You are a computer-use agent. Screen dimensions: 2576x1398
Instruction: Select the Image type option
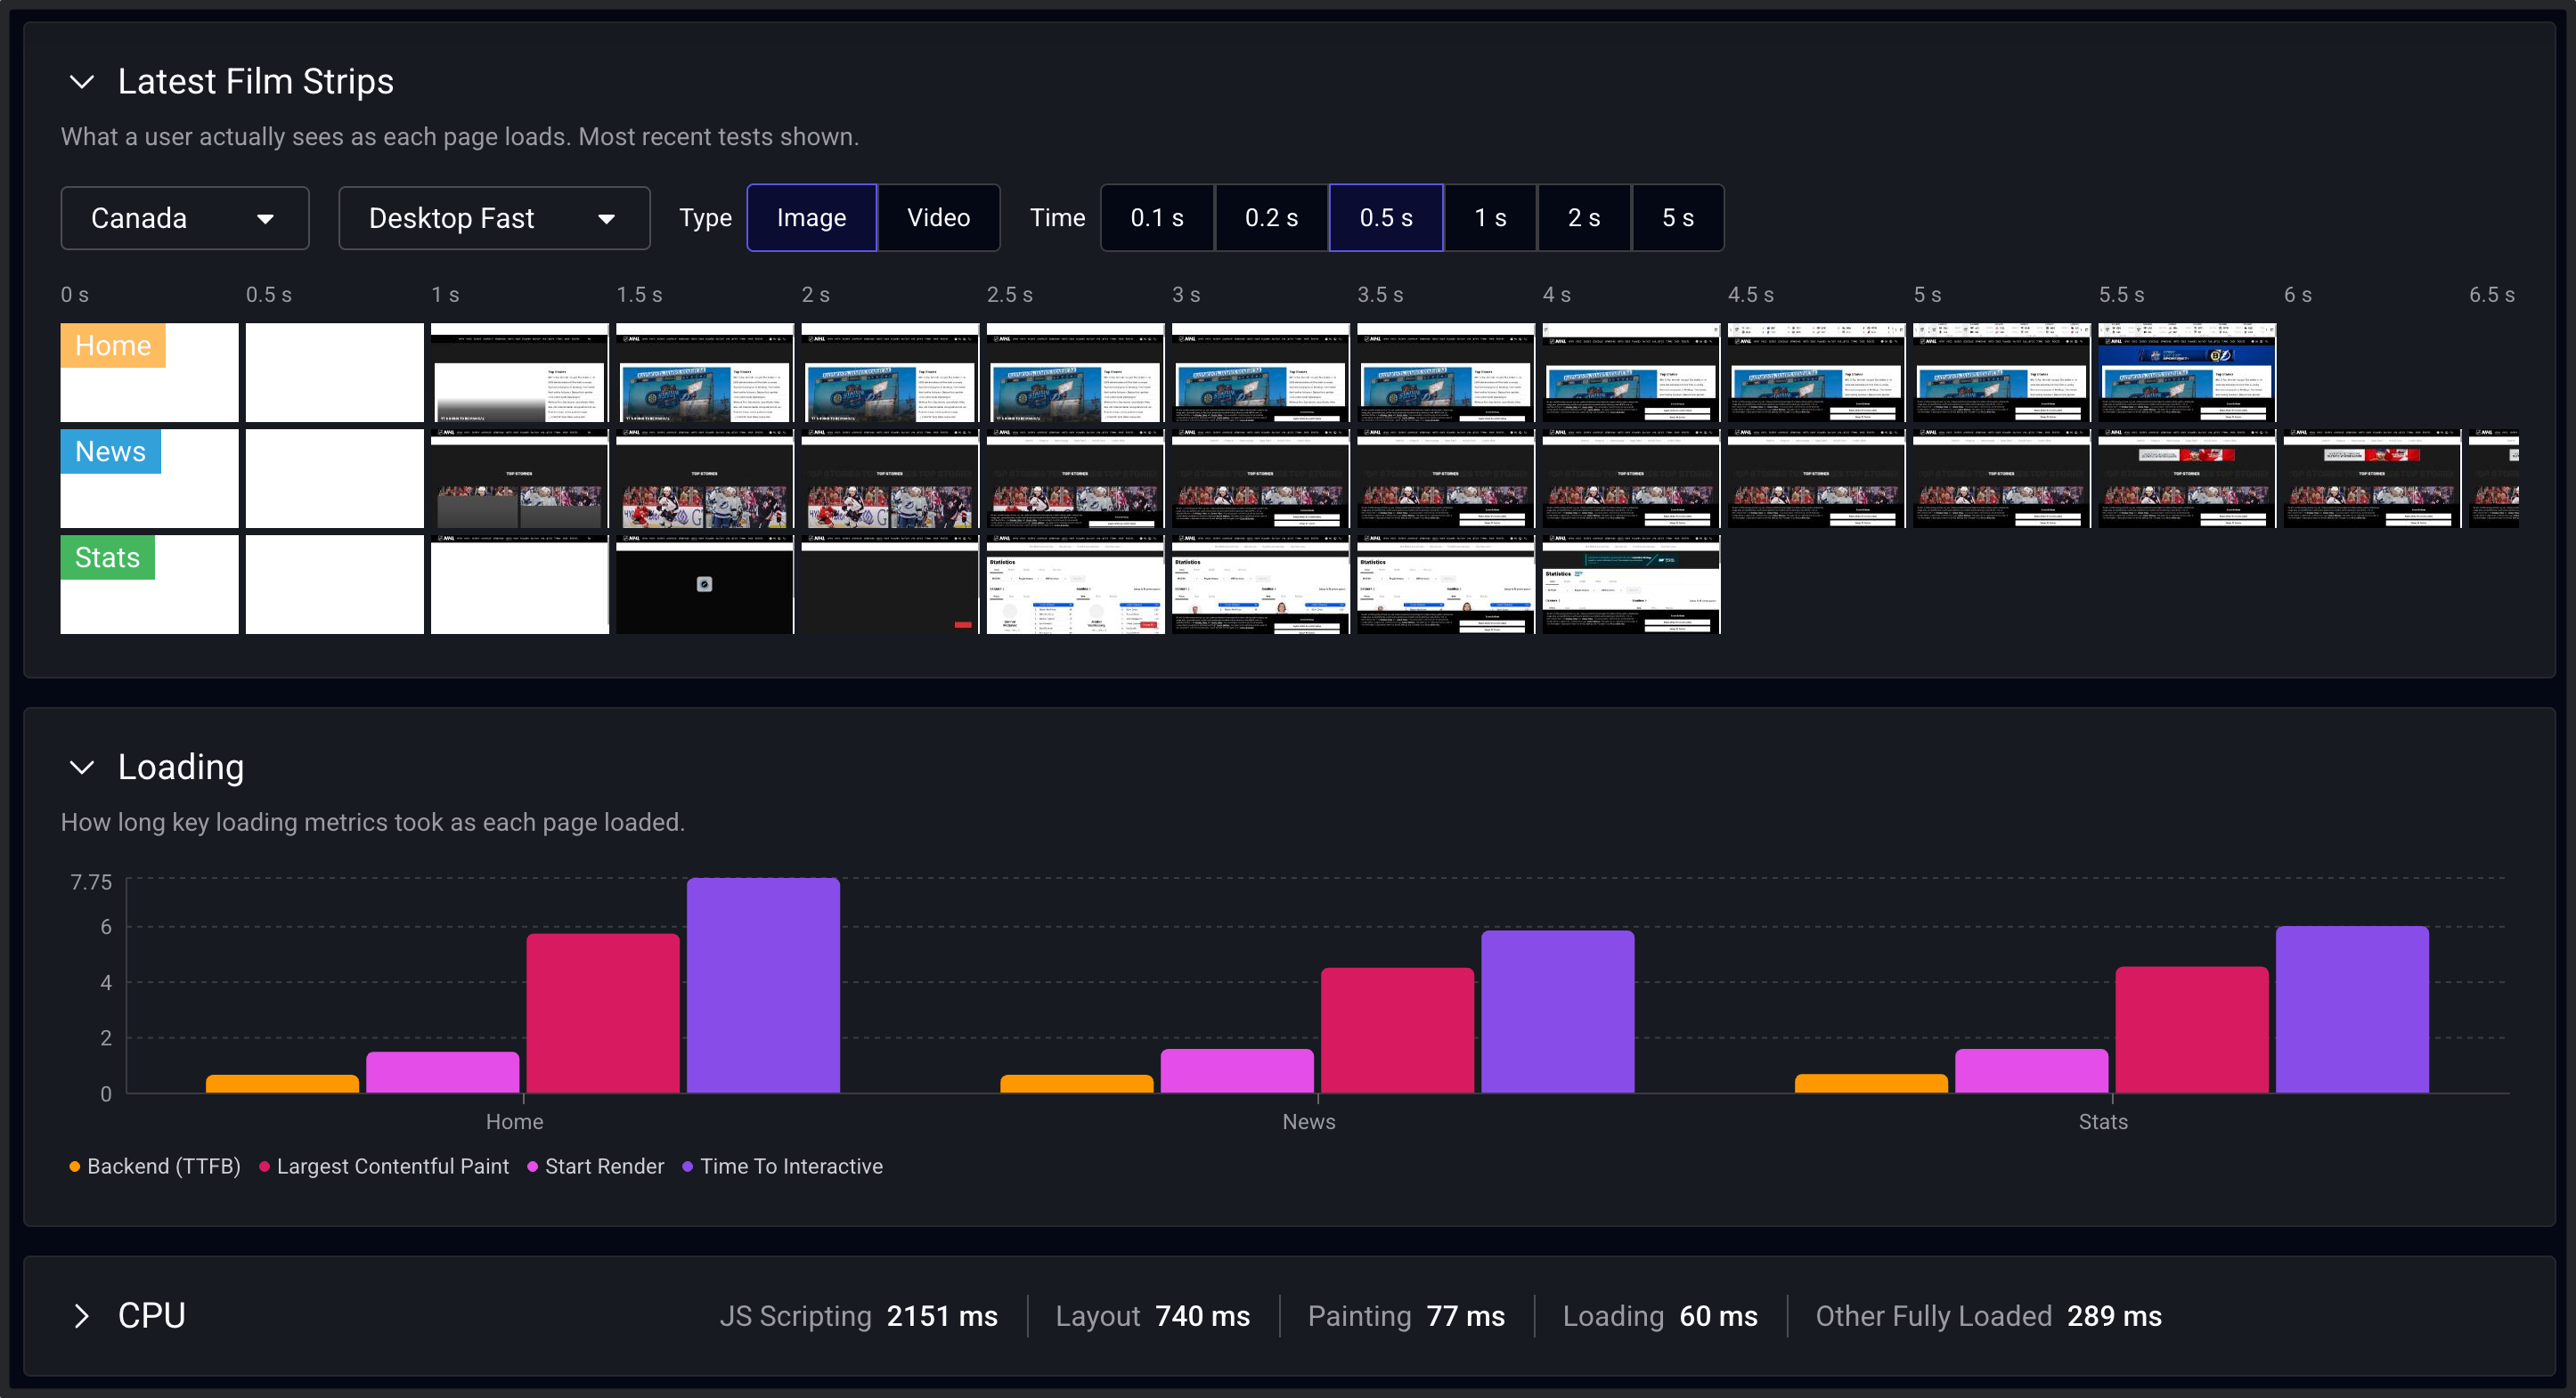(x=811, y=217)
